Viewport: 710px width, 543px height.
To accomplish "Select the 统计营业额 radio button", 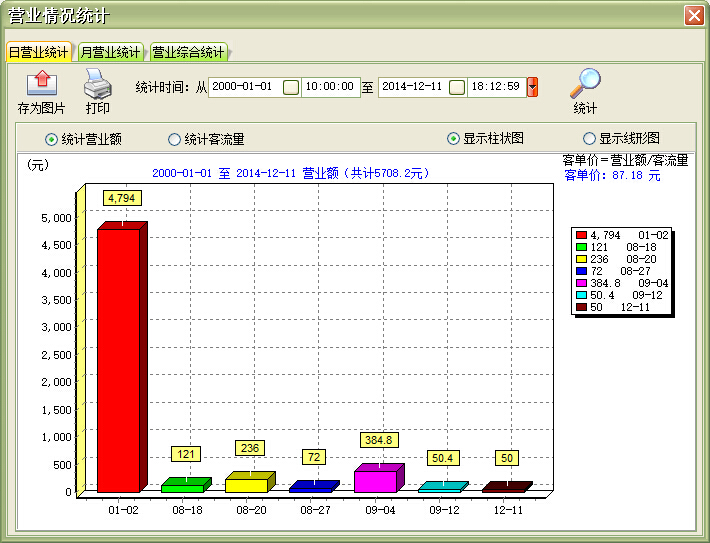I will 52,139.
